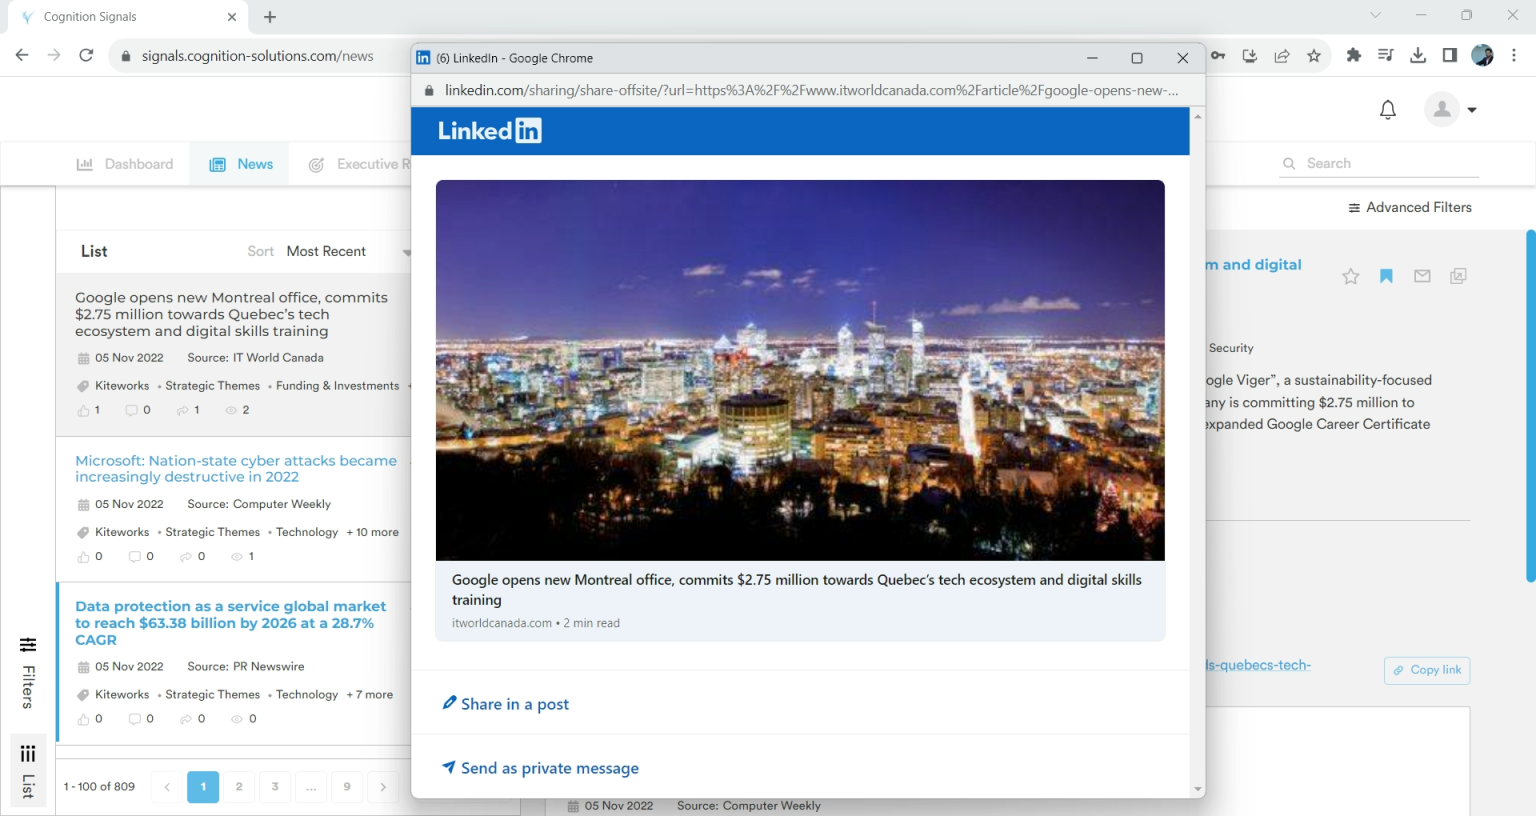Viewport: 1536px width, 816px height.
Task: Open the Chrome downloads icon
Action: click(1418, 56)
